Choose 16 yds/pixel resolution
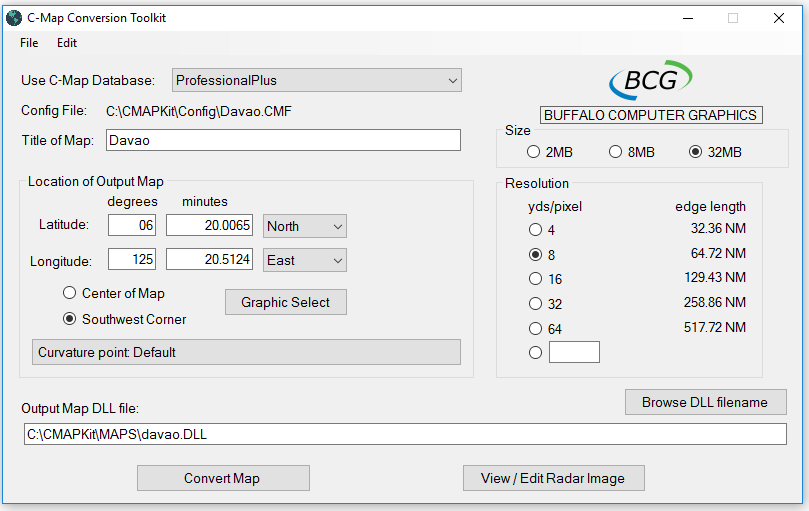Viewport: 809px width, 511px height. (535, 279)
